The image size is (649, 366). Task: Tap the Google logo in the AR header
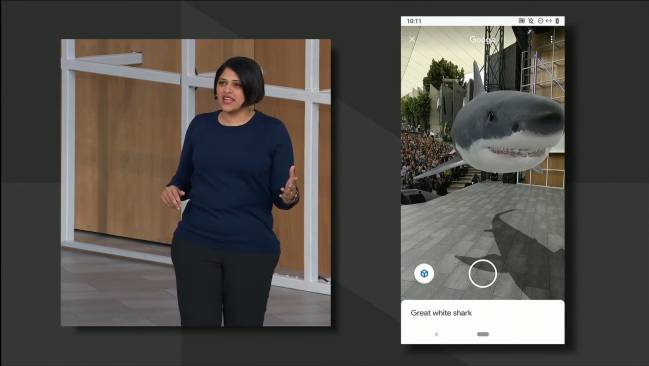482,39
